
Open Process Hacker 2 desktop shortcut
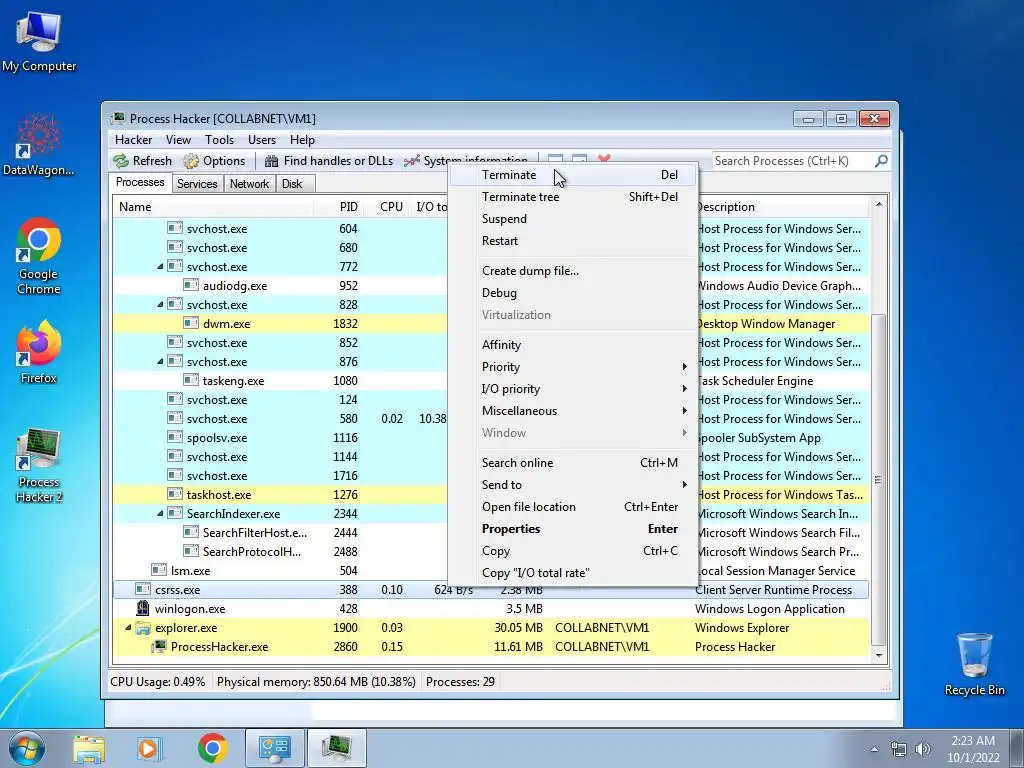click(39, 465)
